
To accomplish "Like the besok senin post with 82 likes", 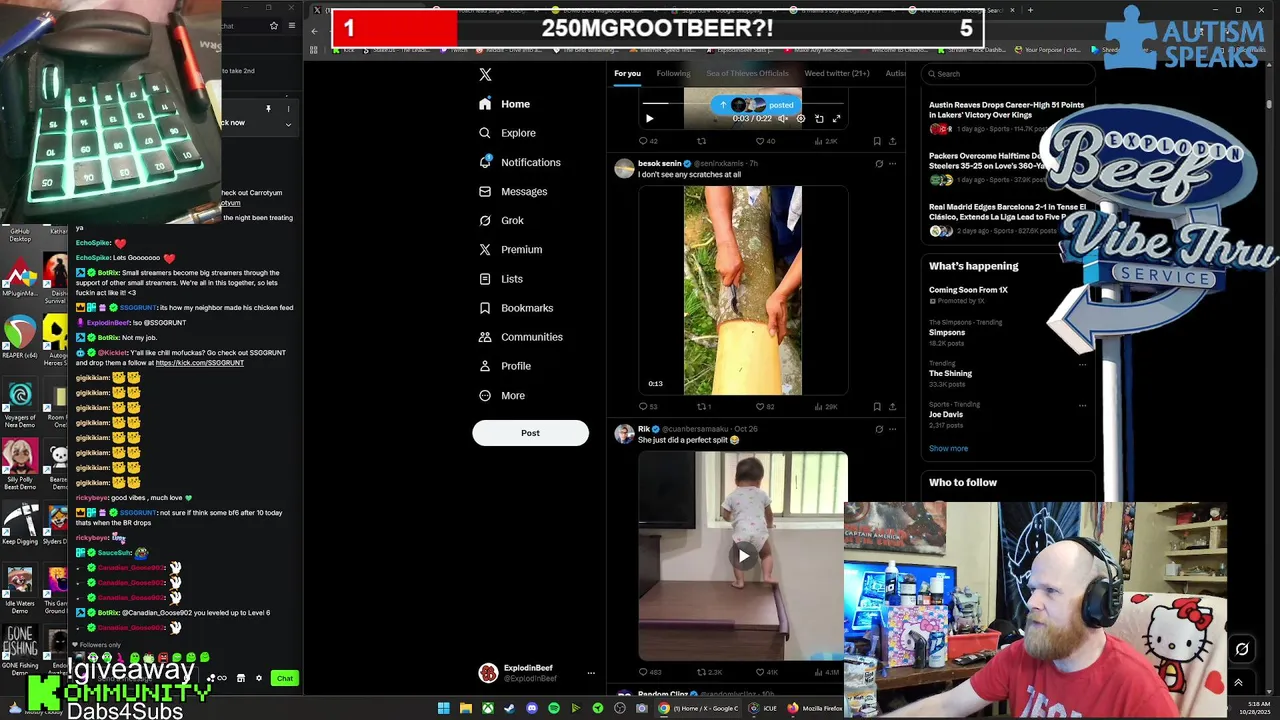I will click(765, 407).
